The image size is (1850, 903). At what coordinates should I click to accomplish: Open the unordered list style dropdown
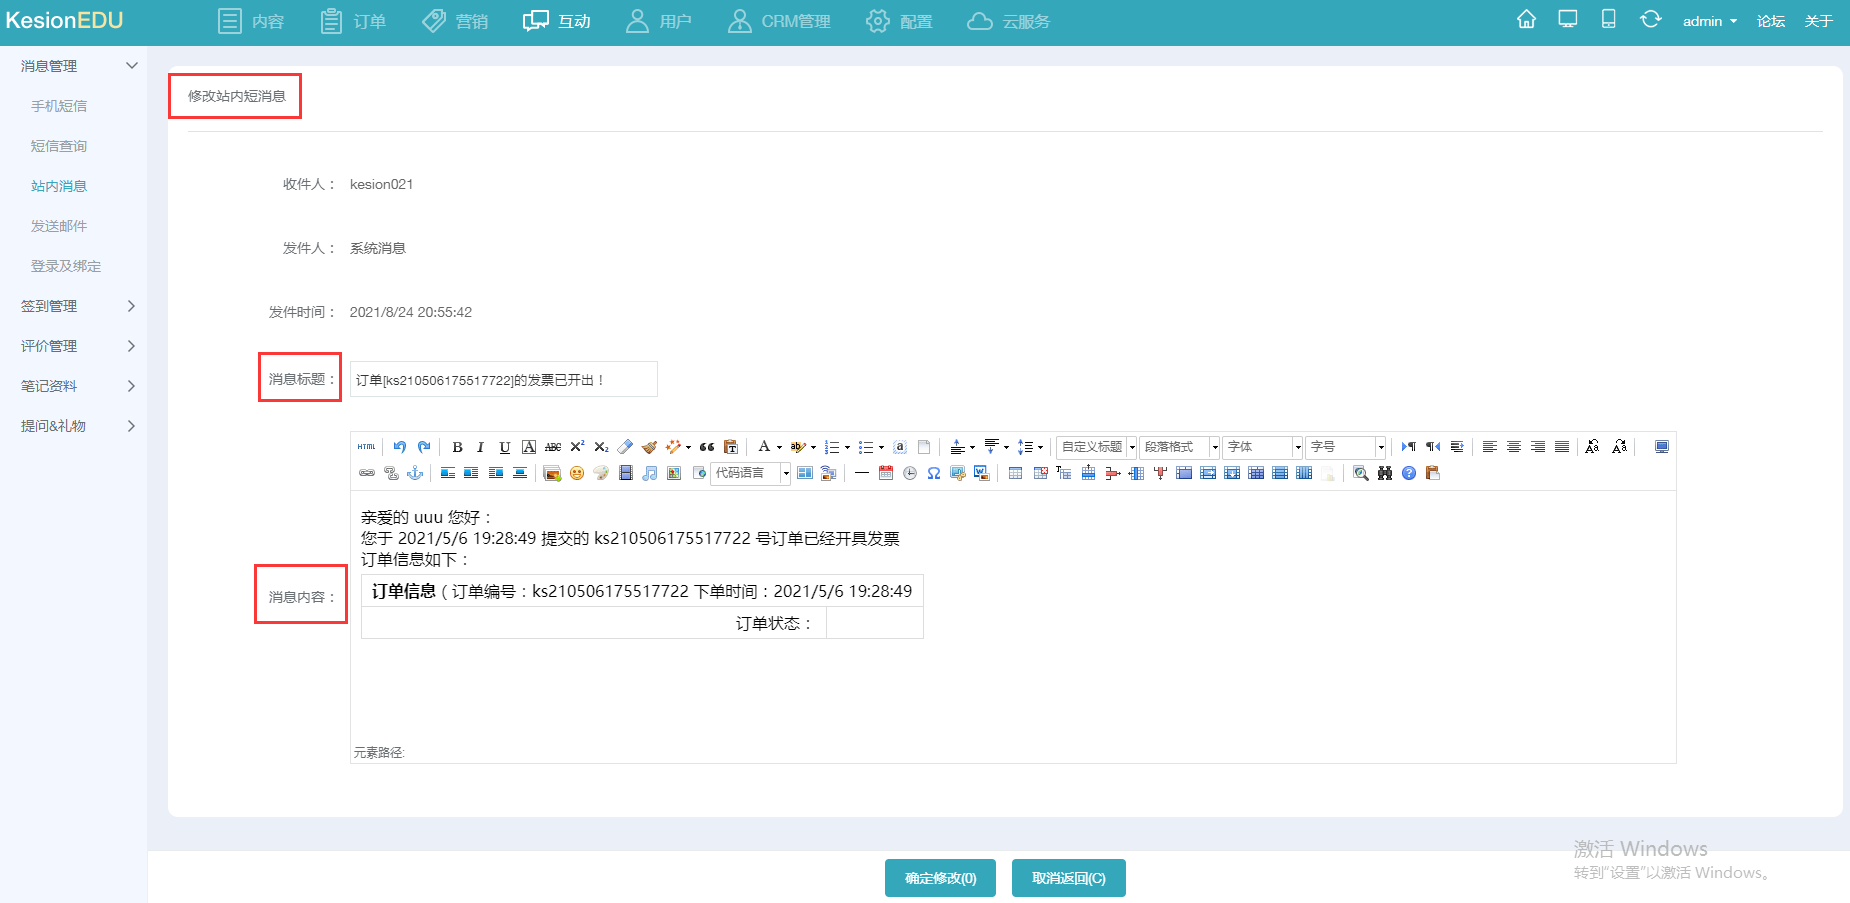[881, 447]
